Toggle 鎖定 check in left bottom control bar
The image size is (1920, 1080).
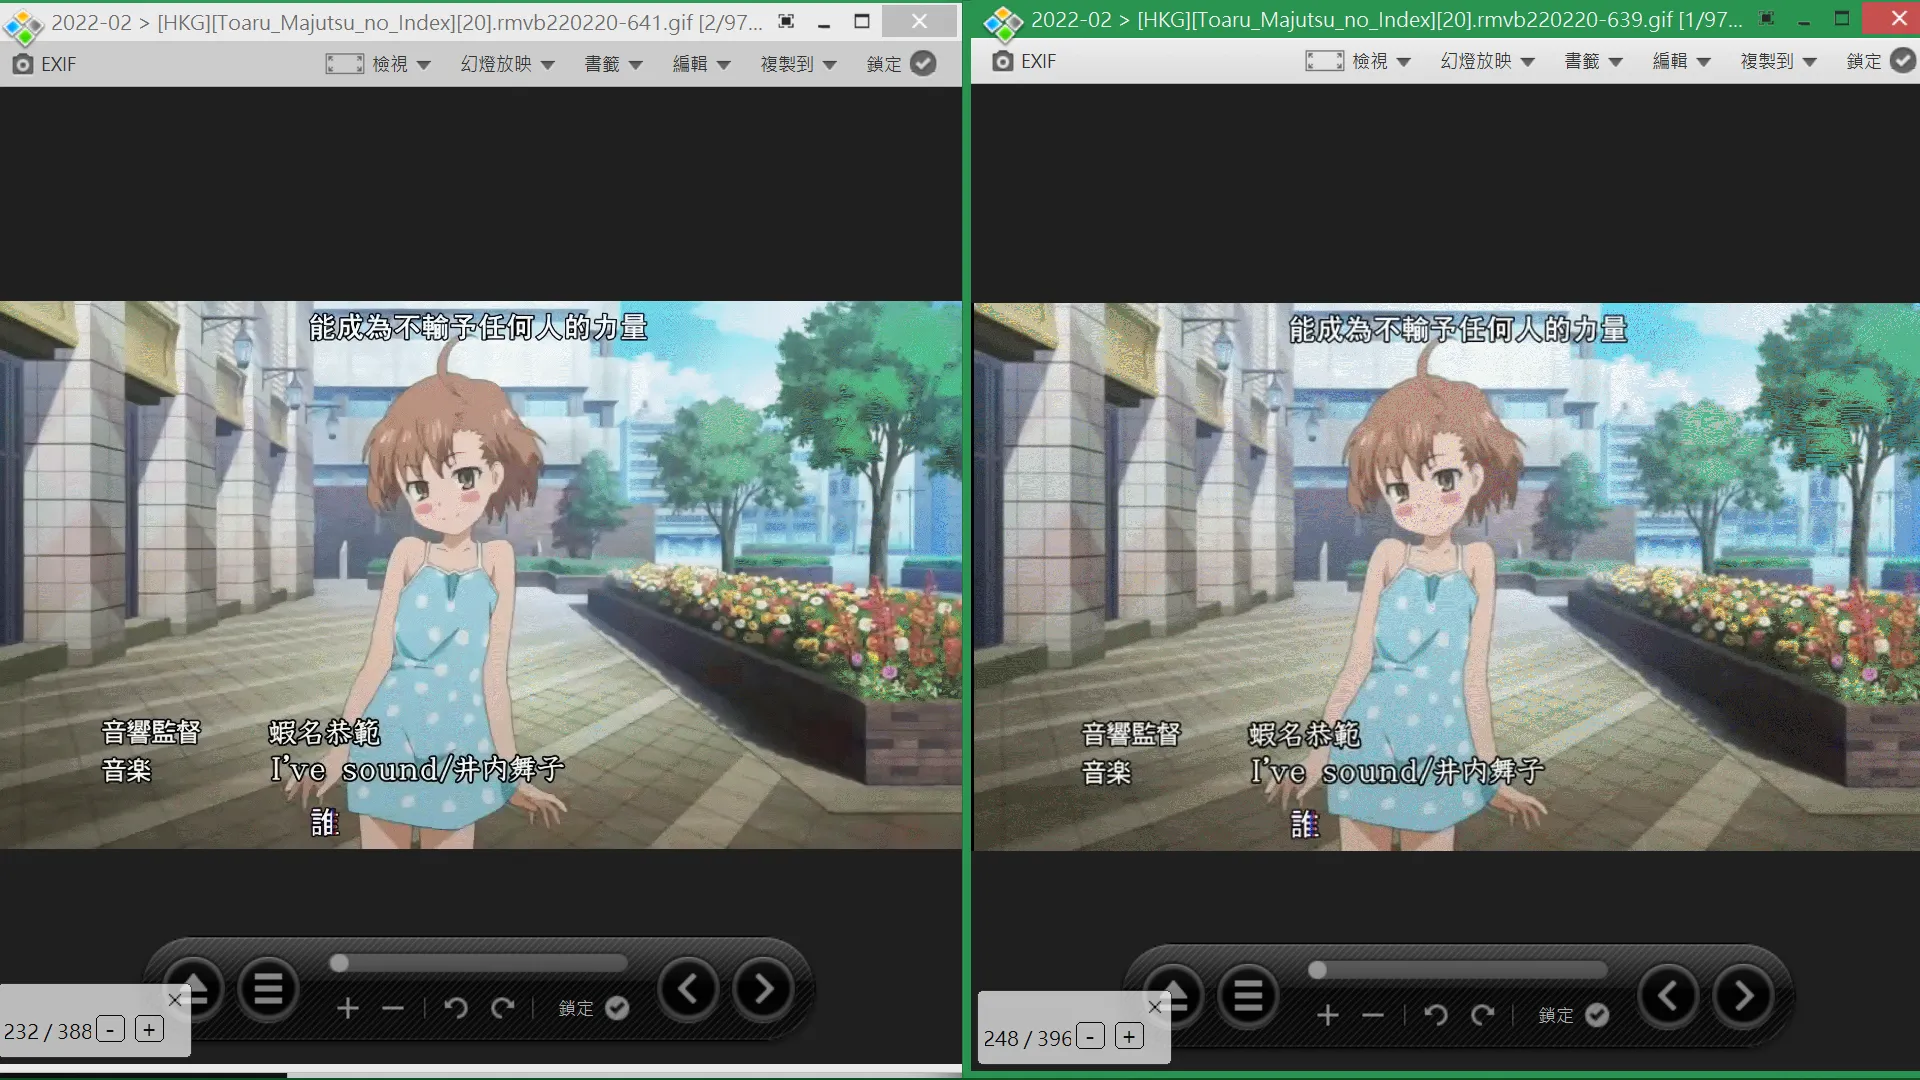(x=617, y=1008)
